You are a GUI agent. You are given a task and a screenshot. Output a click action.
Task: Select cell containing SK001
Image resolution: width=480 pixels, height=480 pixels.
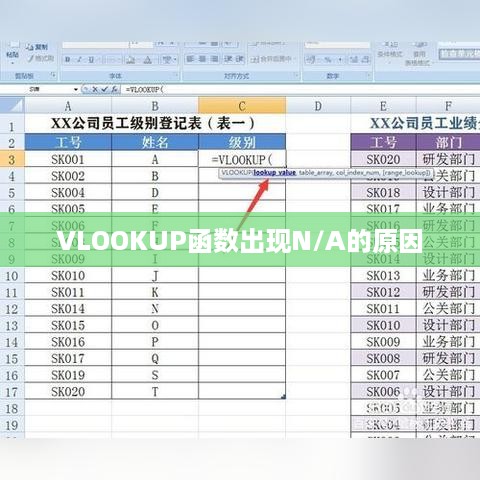[x=68, y=159]
